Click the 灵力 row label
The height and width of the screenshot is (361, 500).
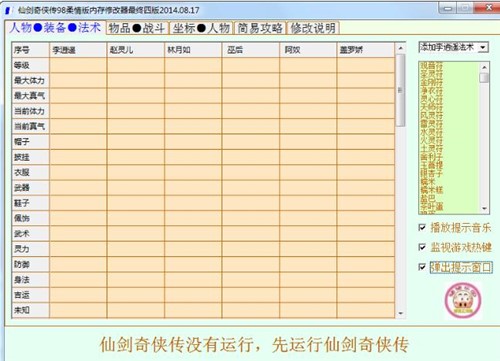[x=30, y=249]
